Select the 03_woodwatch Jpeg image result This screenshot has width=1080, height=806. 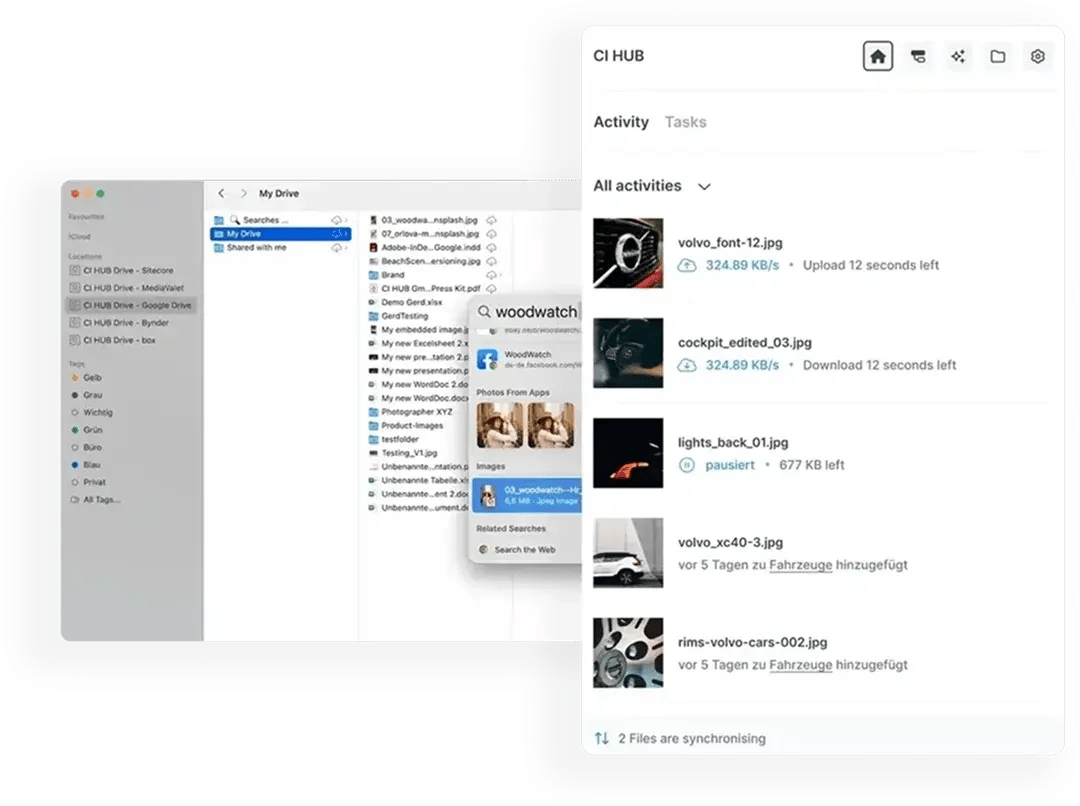(x=528, y=495)
